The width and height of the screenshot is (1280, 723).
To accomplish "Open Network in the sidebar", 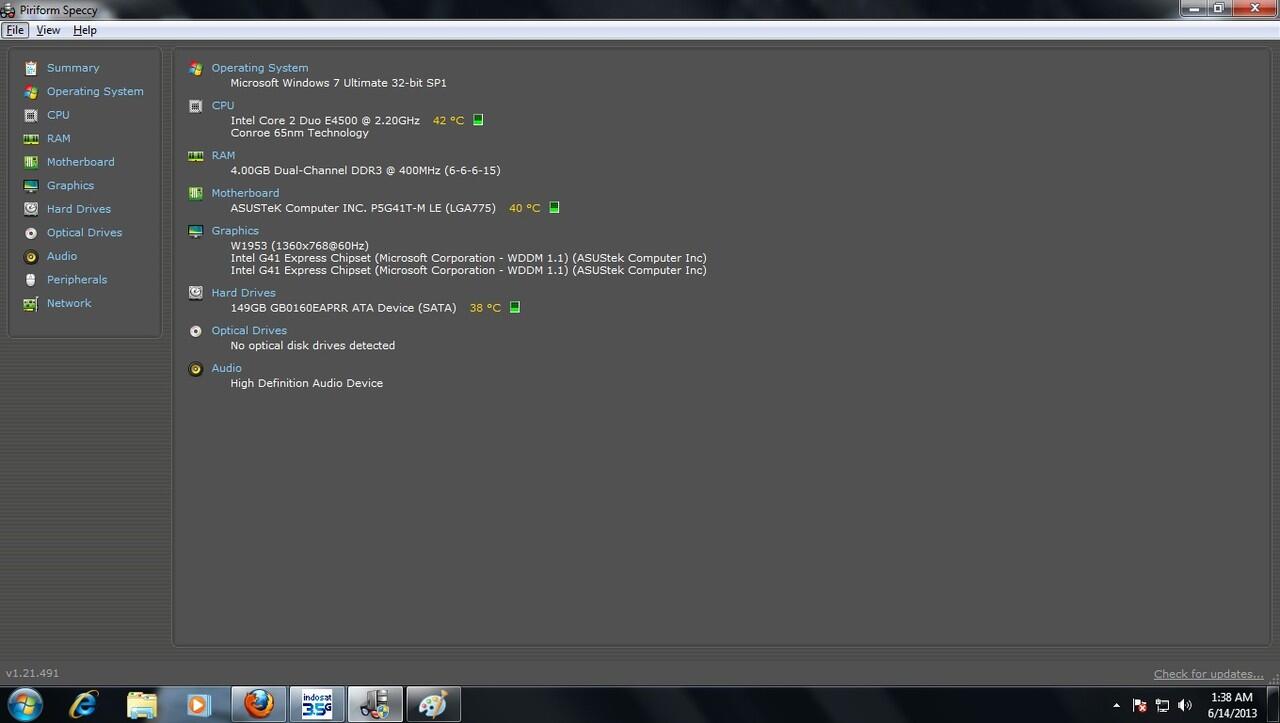I will 69,303.
